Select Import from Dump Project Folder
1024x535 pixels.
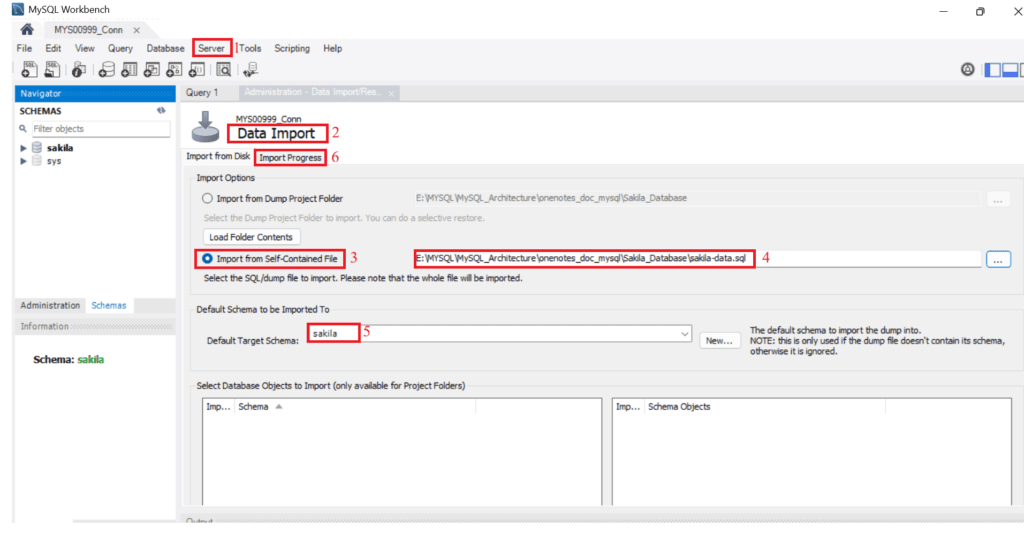[x=207, y=198]
